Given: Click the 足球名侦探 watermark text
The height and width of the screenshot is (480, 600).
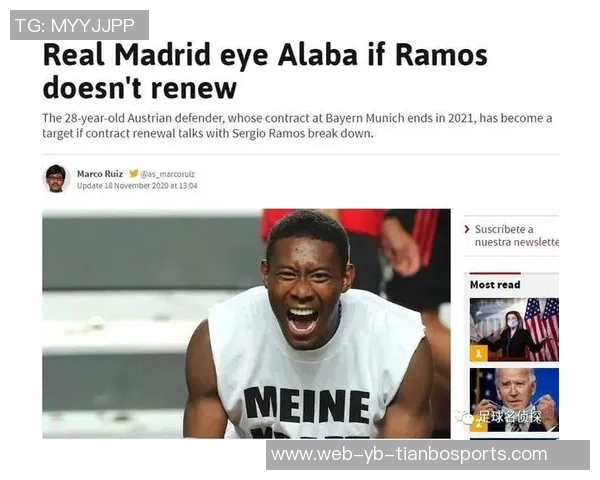Looking at the screenshot, I should [x=509, y=417].
